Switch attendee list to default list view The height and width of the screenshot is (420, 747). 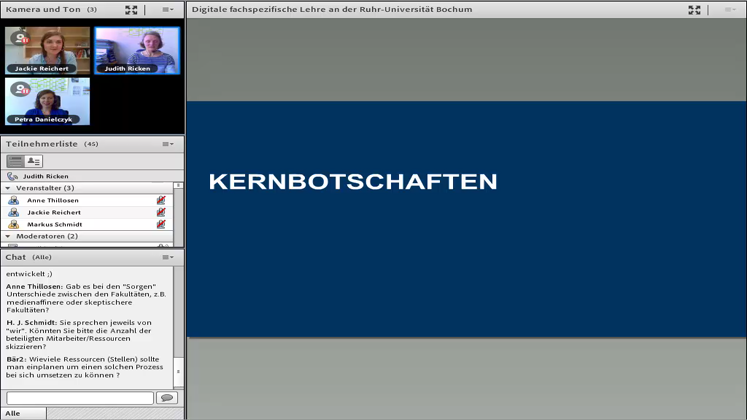(x=15, y=161)
